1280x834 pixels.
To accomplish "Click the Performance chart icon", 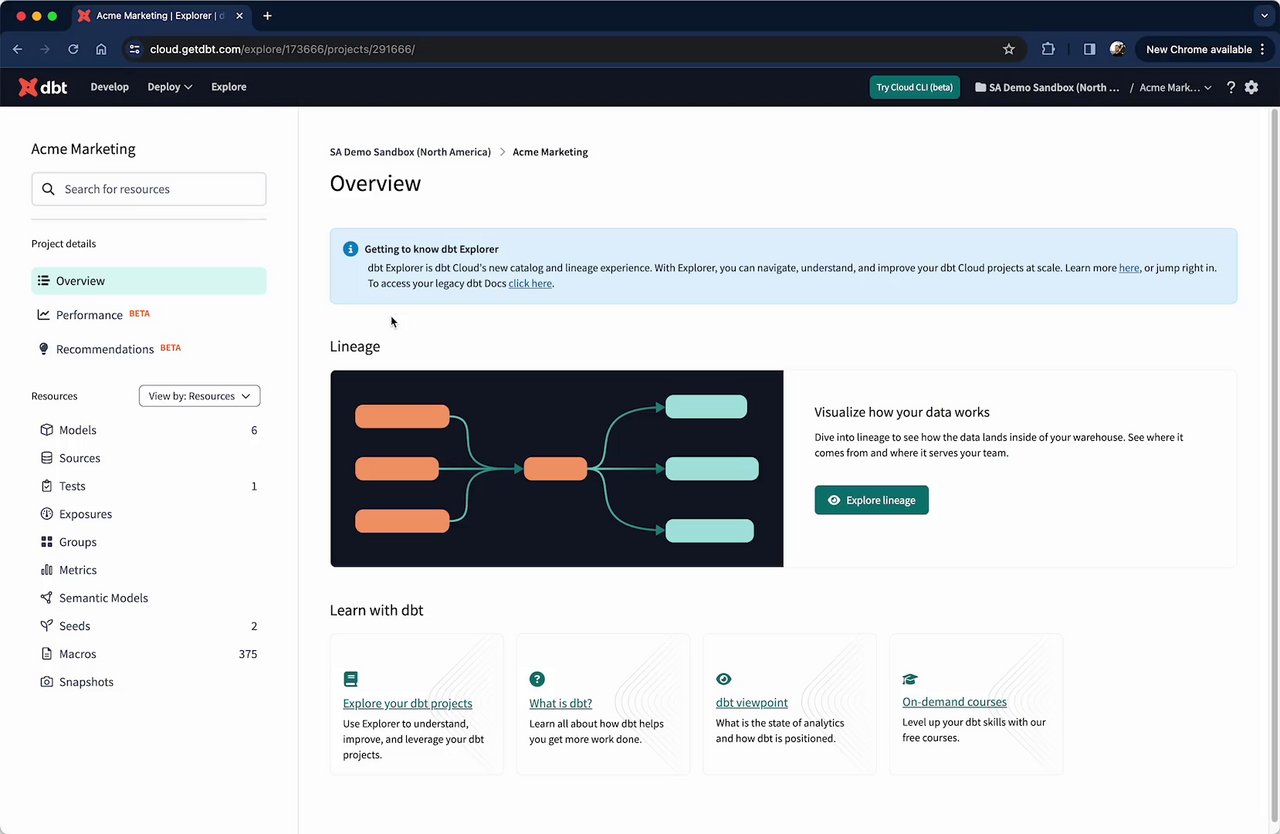I will (x=43, y=315).
